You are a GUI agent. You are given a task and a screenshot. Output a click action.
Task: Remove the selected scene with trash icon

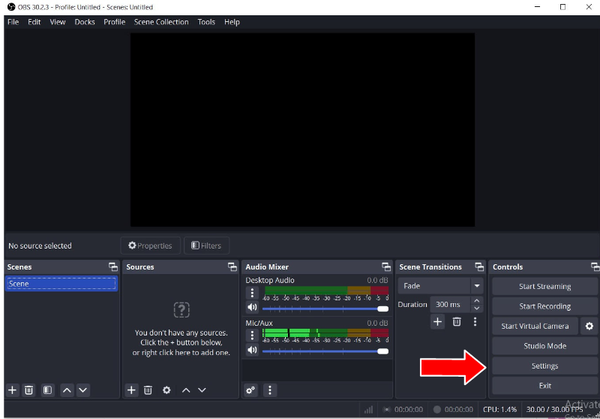click(x=30, y=390)
